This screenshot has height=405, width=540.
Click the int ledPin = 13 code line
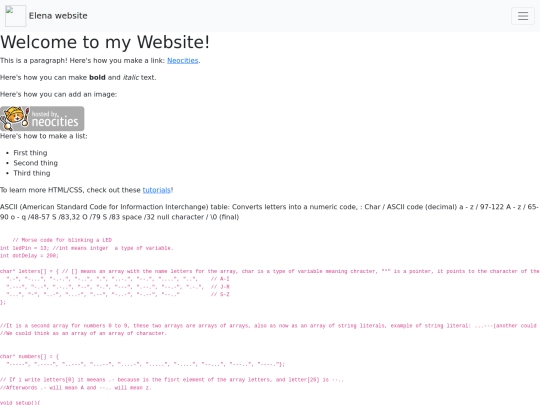point(87,248)
